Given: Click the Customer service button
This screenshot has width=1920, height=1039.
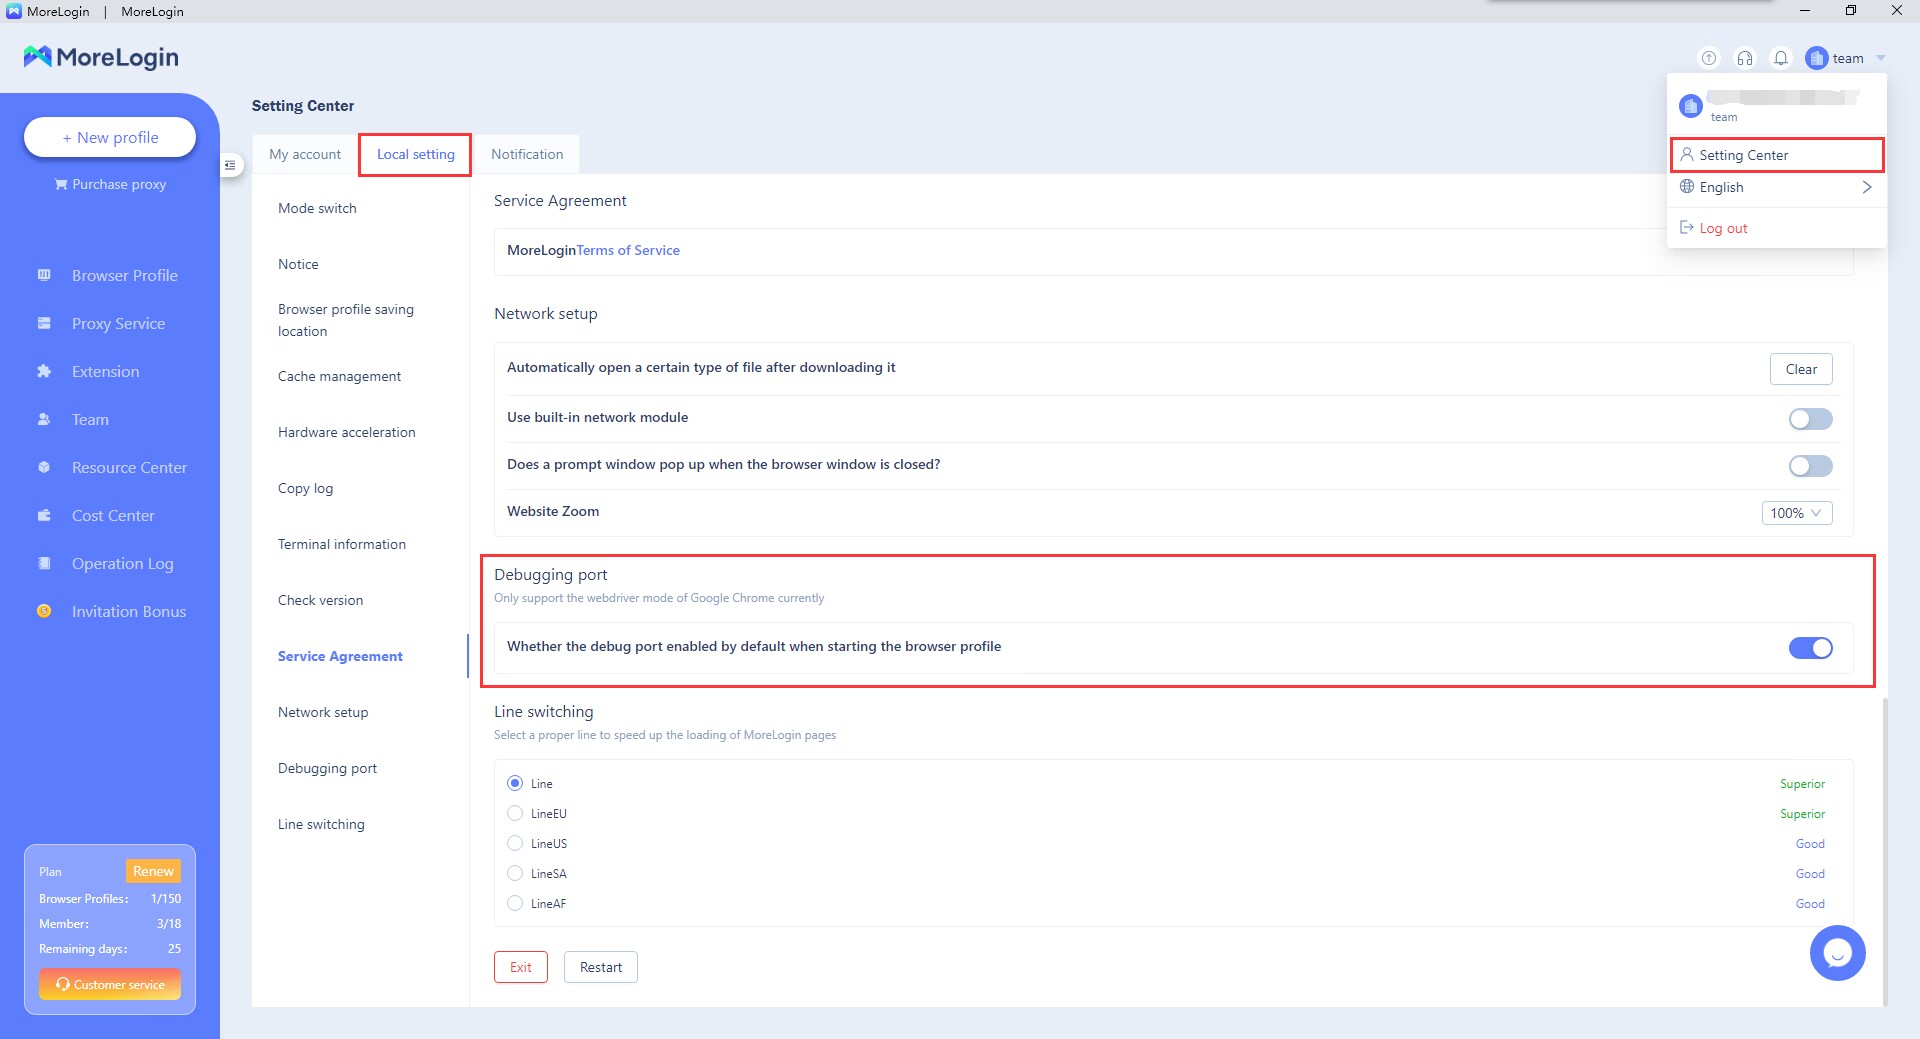Looking at the screenshot, I should (110, 984).
